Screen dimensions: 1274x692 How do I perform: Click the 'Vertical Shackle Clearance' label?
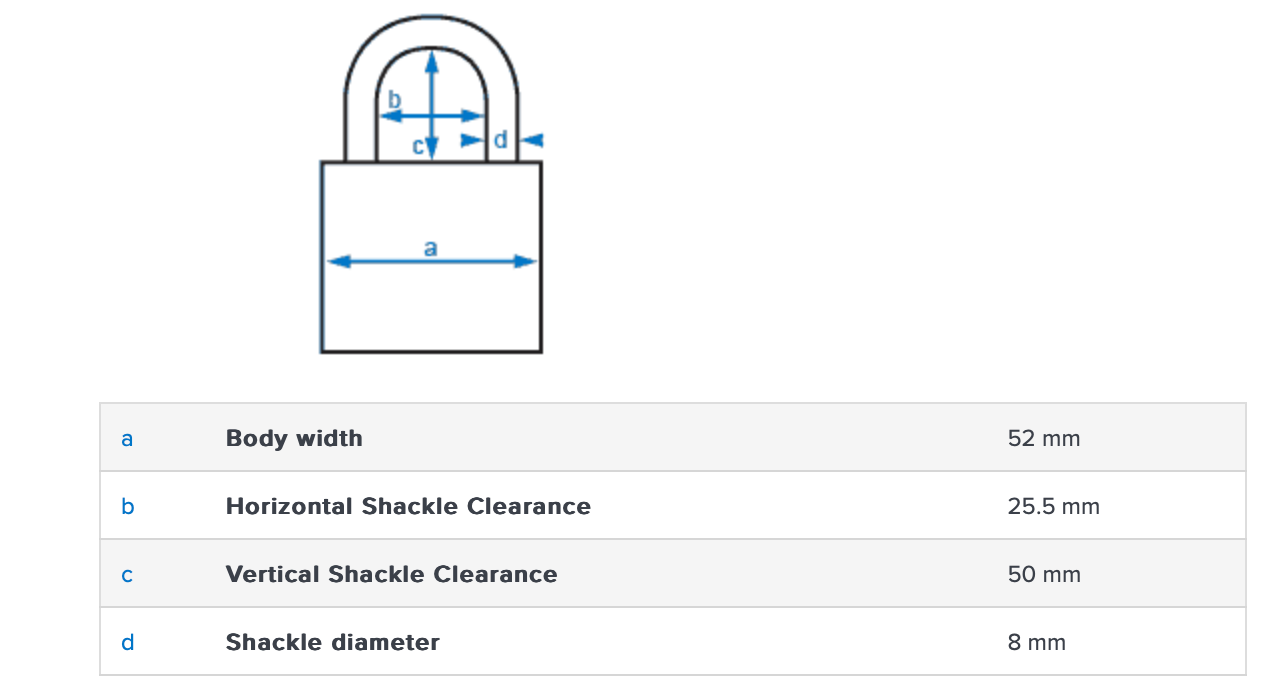[391, 574]
